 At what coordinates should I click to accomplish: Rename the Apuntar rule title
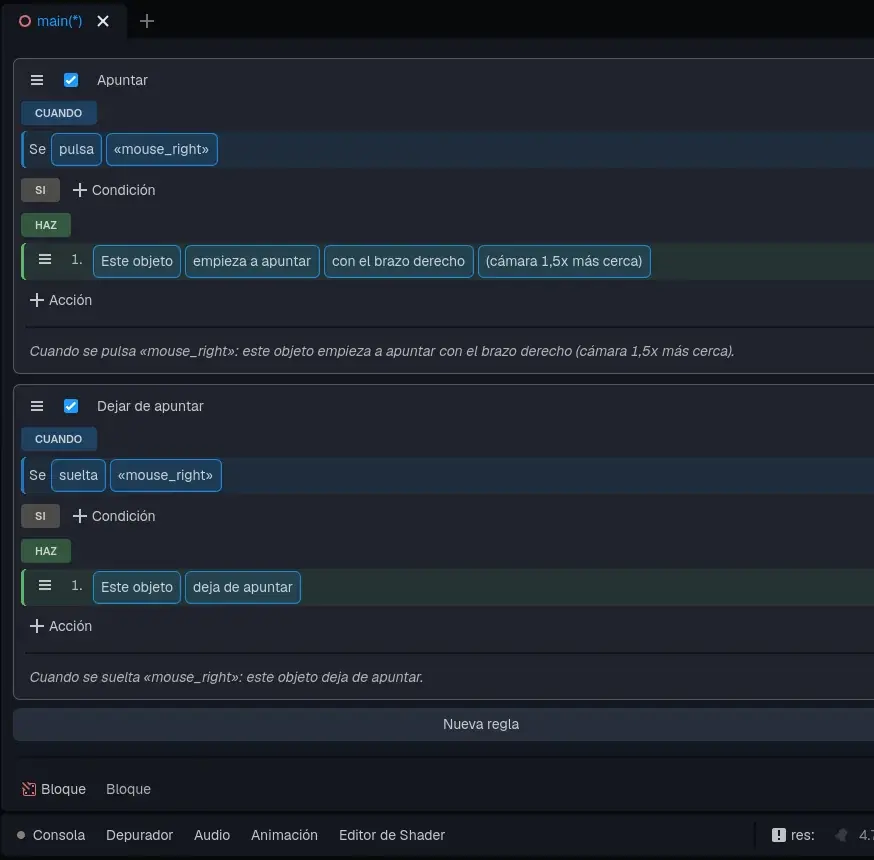[122, 80]
